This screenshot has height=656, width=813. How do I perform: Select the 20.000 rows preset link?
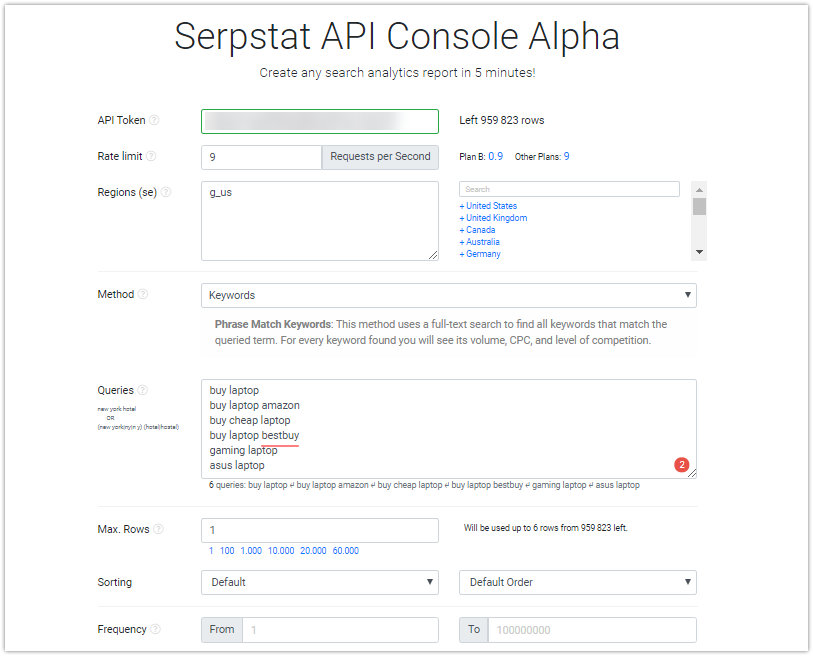point(313,551)
